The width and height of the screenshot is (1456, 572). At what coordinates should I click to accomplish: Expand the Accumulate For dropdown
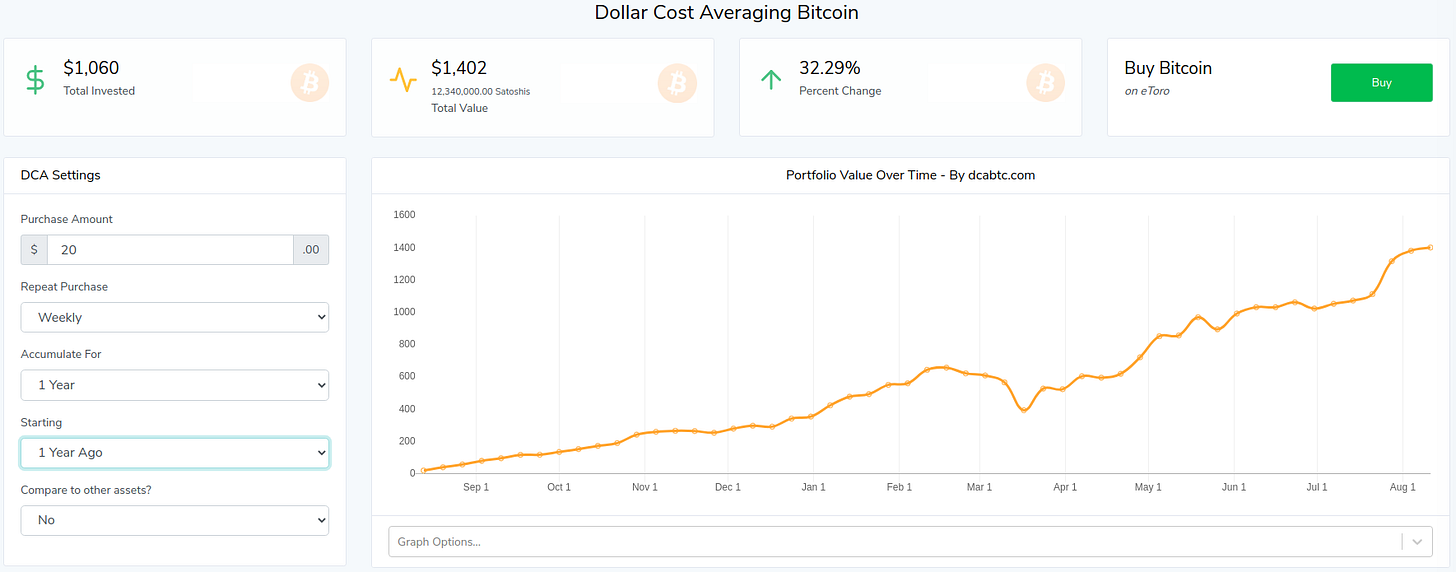pyautogui.click(x=175, y=385)
